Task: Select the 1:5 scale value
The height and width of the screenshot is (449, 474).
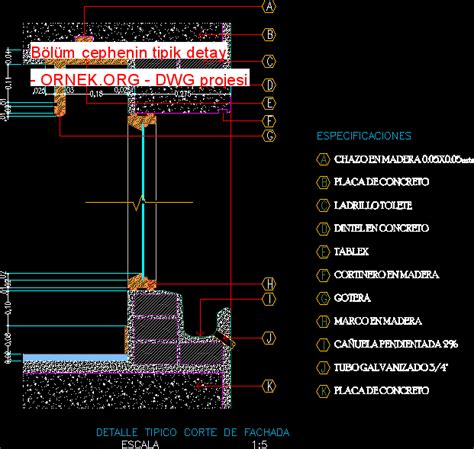Action: (260, 445)
